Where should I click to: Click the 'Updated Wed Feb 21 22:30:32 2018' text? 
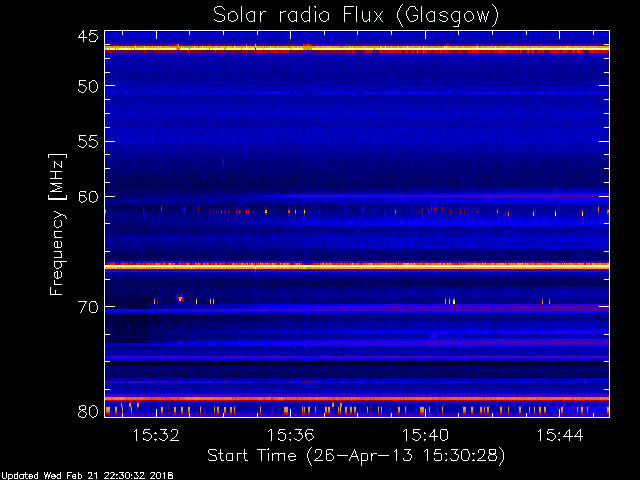click(x=87, y=476)
